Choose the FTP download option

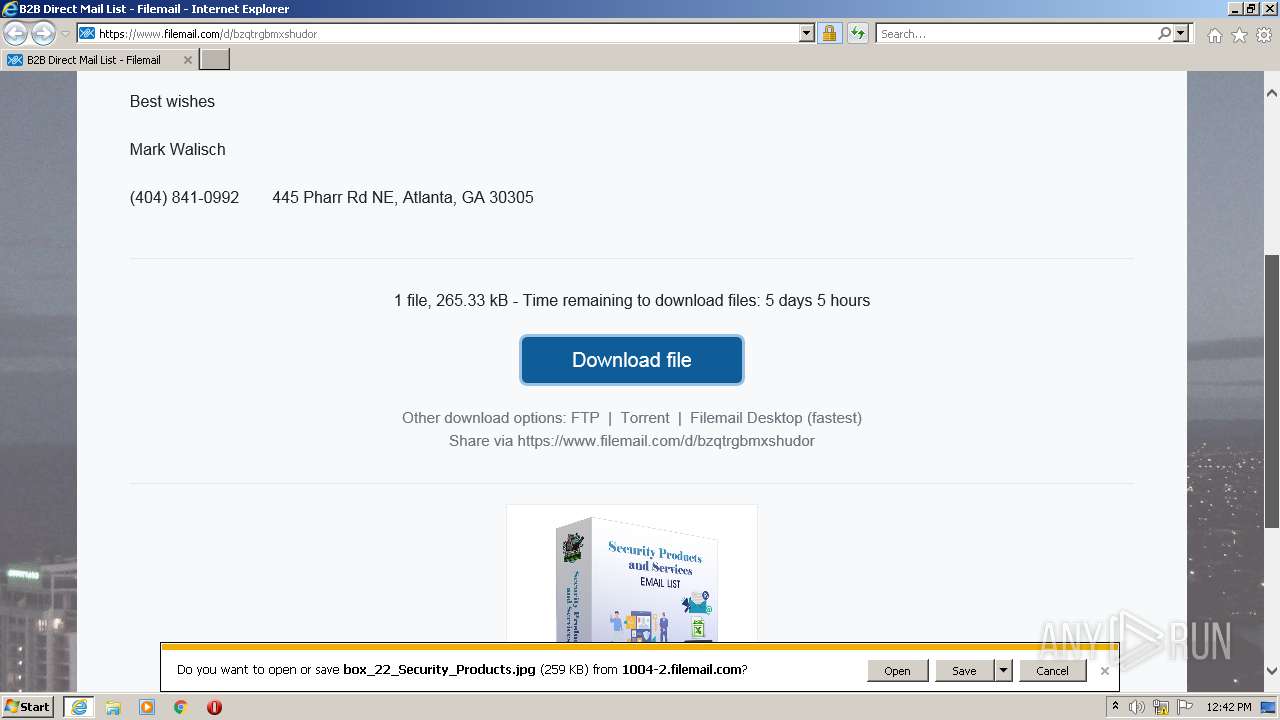(585, 418)
